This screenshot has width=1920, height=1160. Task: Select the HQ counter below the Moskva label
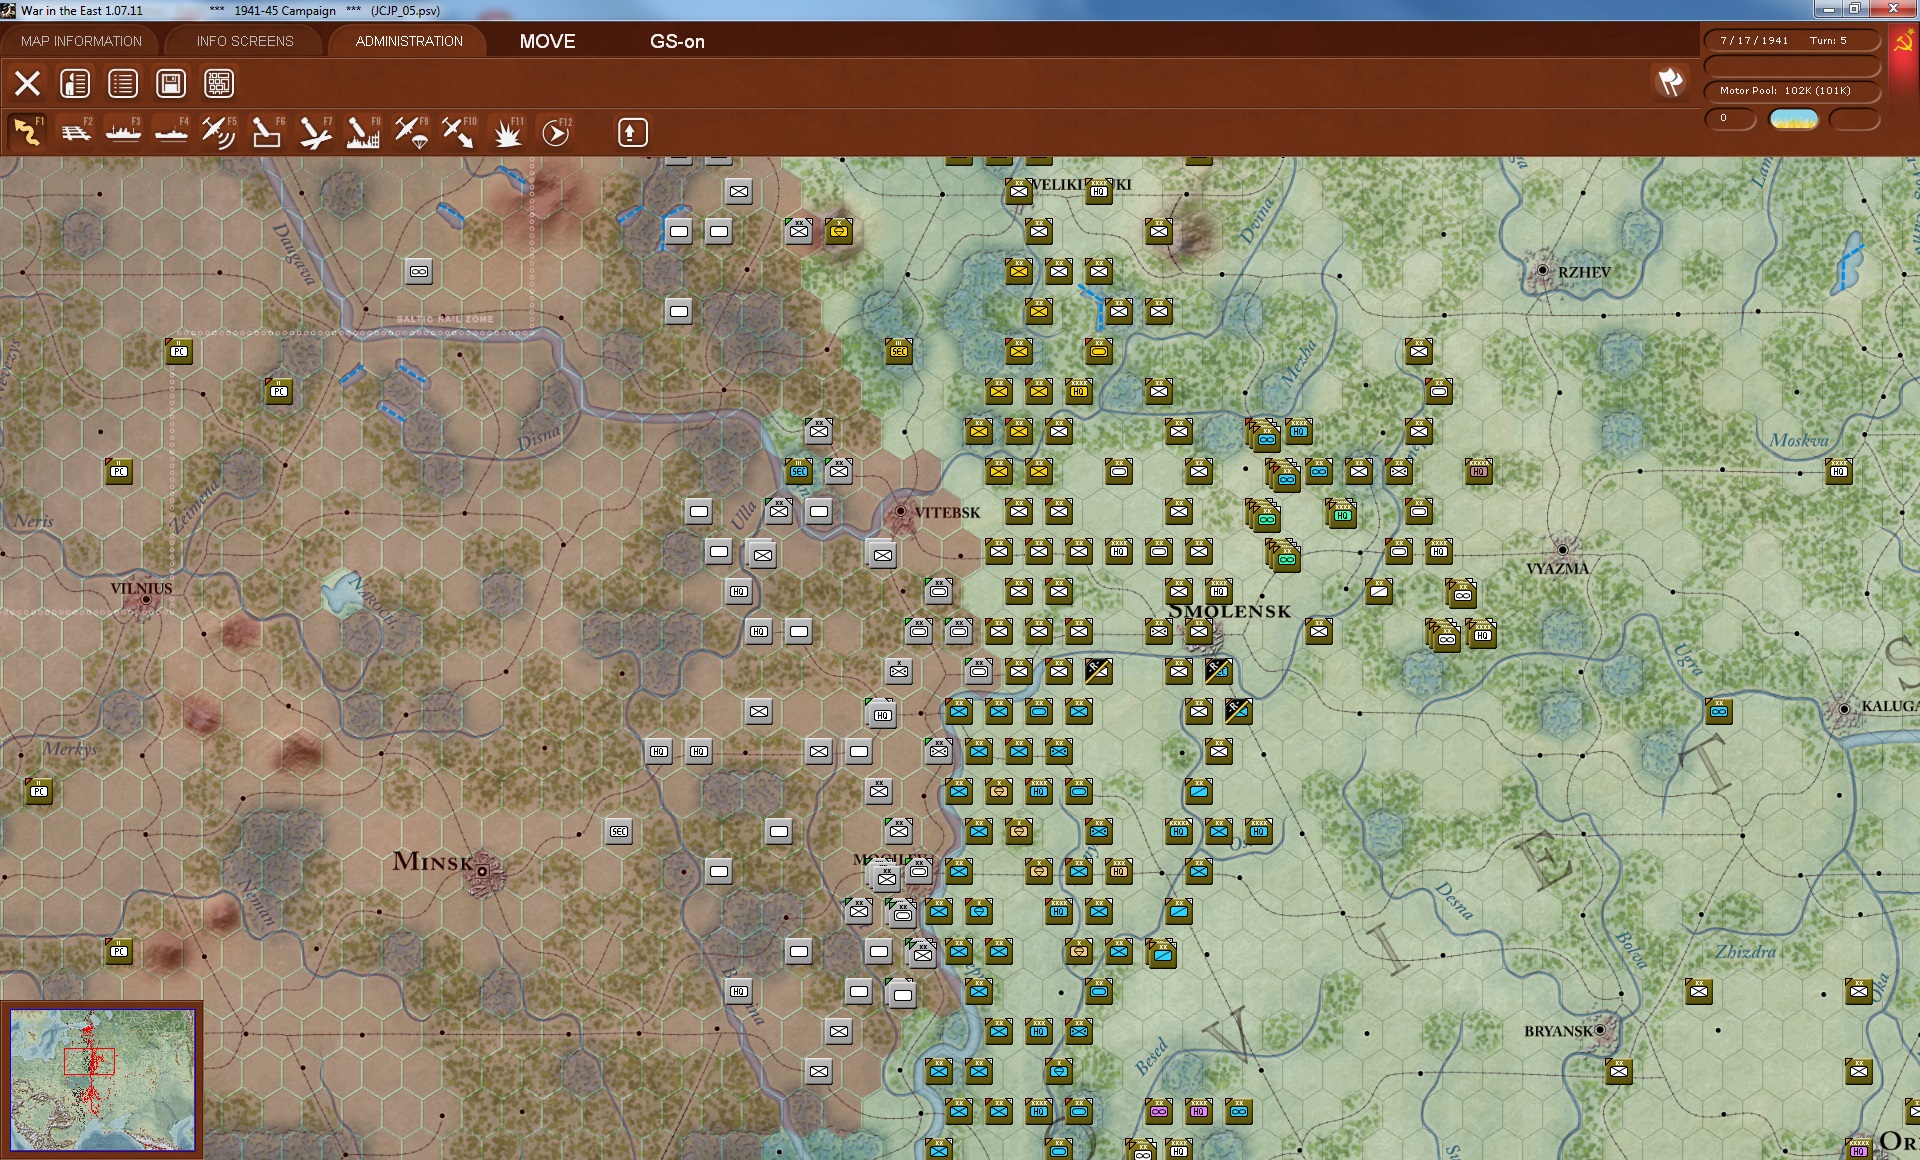tap(1839, 471)
